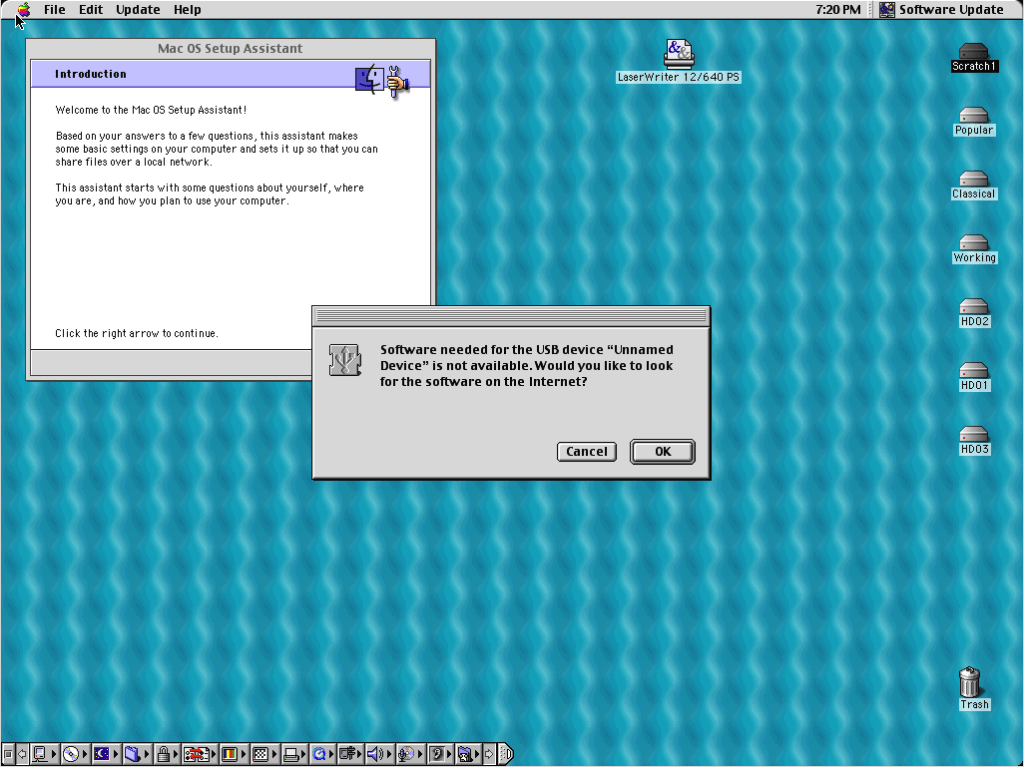The width and height of the screenshot is (1024, 767).
Task: Click the HD03 drive icon
Action: point(973,435)
